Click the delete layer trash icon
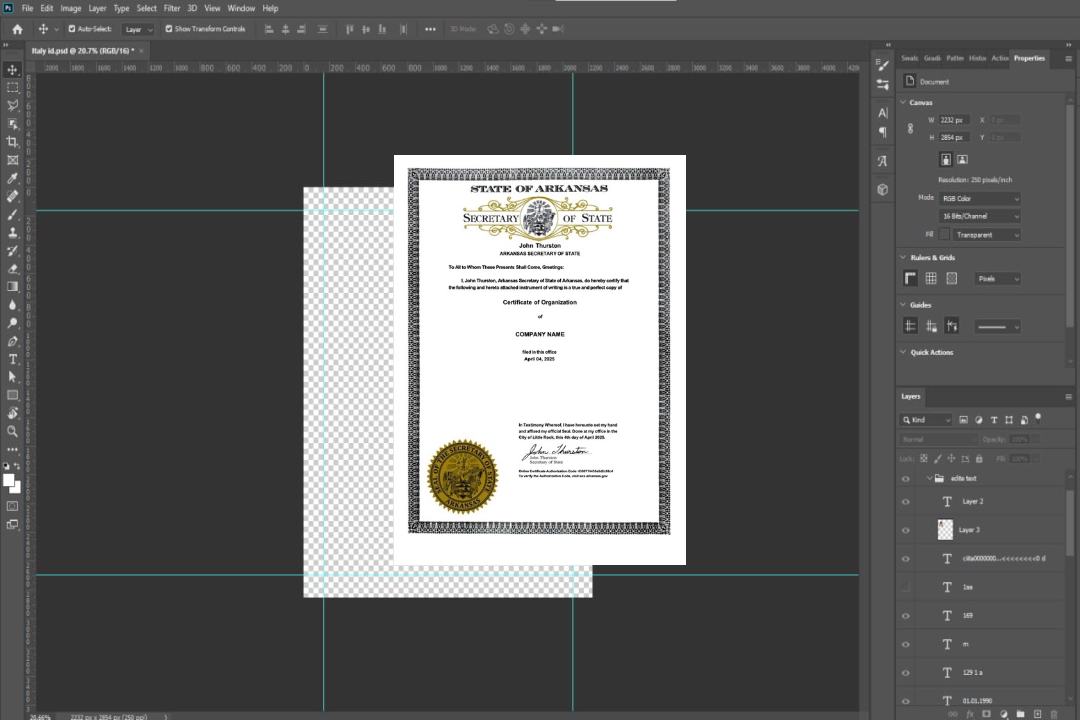1080x720 pixels. click(x=1054, y=714)
